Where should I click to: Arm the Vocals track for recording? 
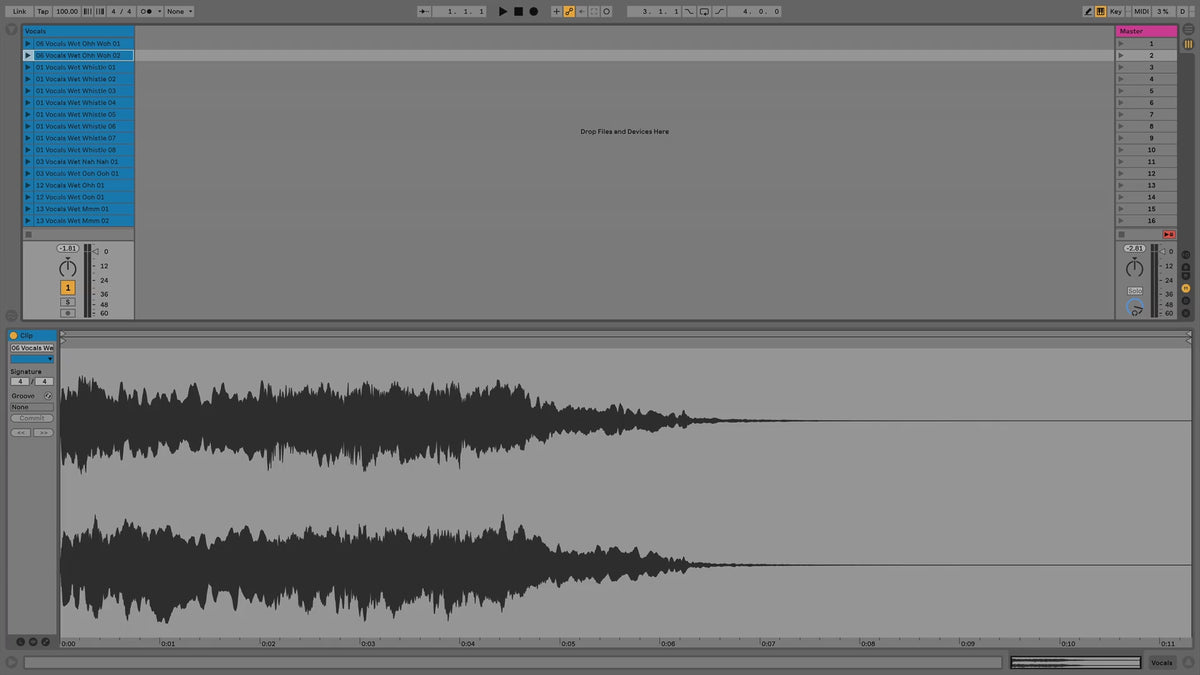coord(68,313)
